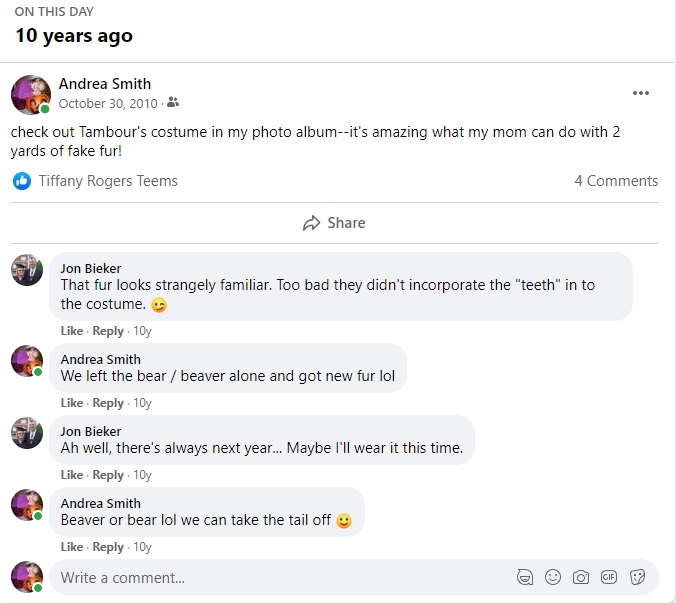676x603 pixels.
Task: Attach a photo using camera icon
Action: coord(581,577)
